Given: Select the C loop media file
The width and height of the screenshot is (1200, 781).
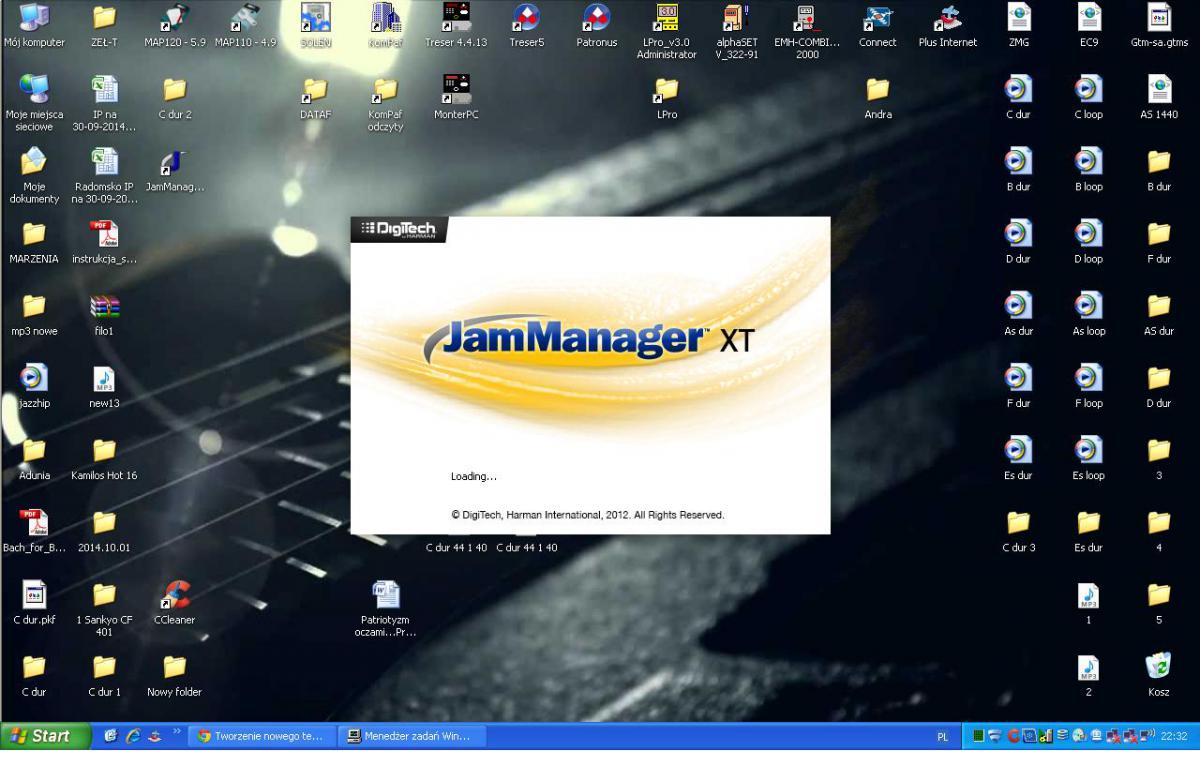Looking at the screenshot, I should 1088,98.
